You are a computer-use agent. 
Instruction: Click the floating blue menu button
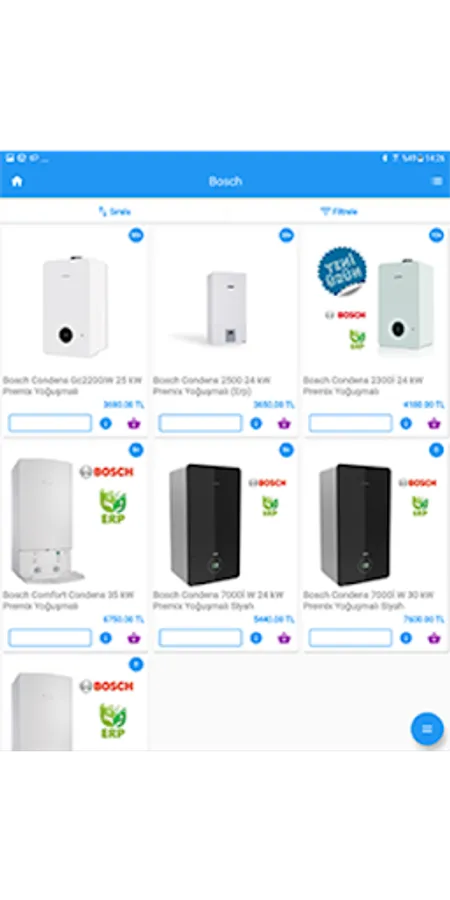427,729
